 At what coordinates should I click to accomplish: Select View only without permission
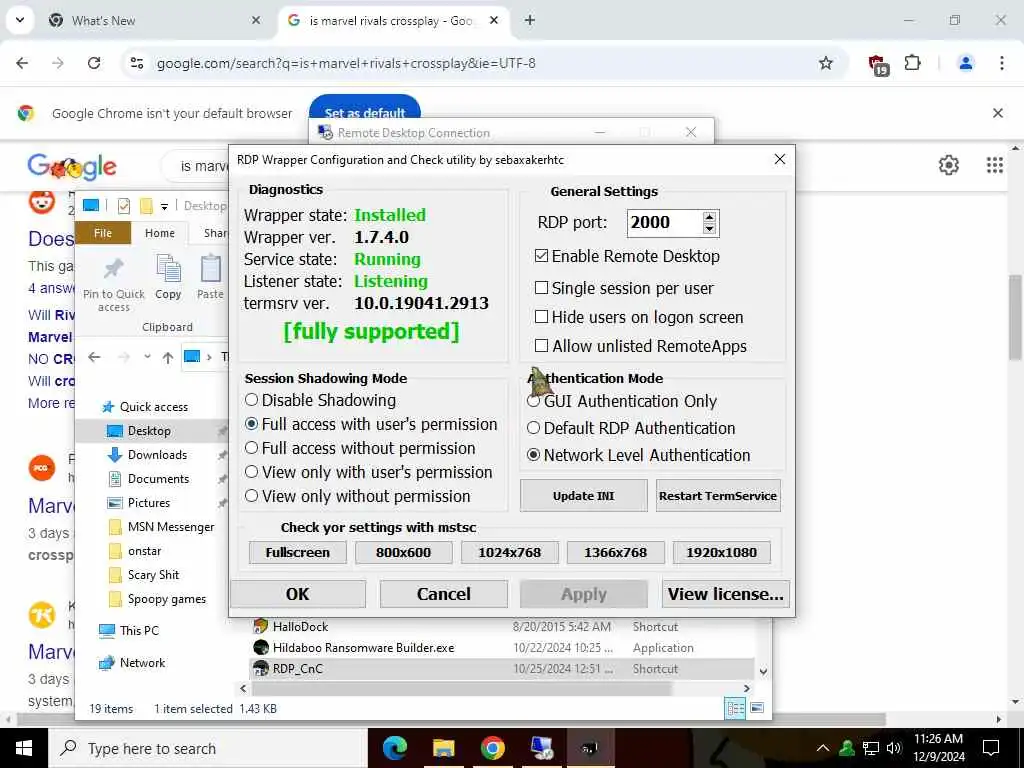[251, 496]
